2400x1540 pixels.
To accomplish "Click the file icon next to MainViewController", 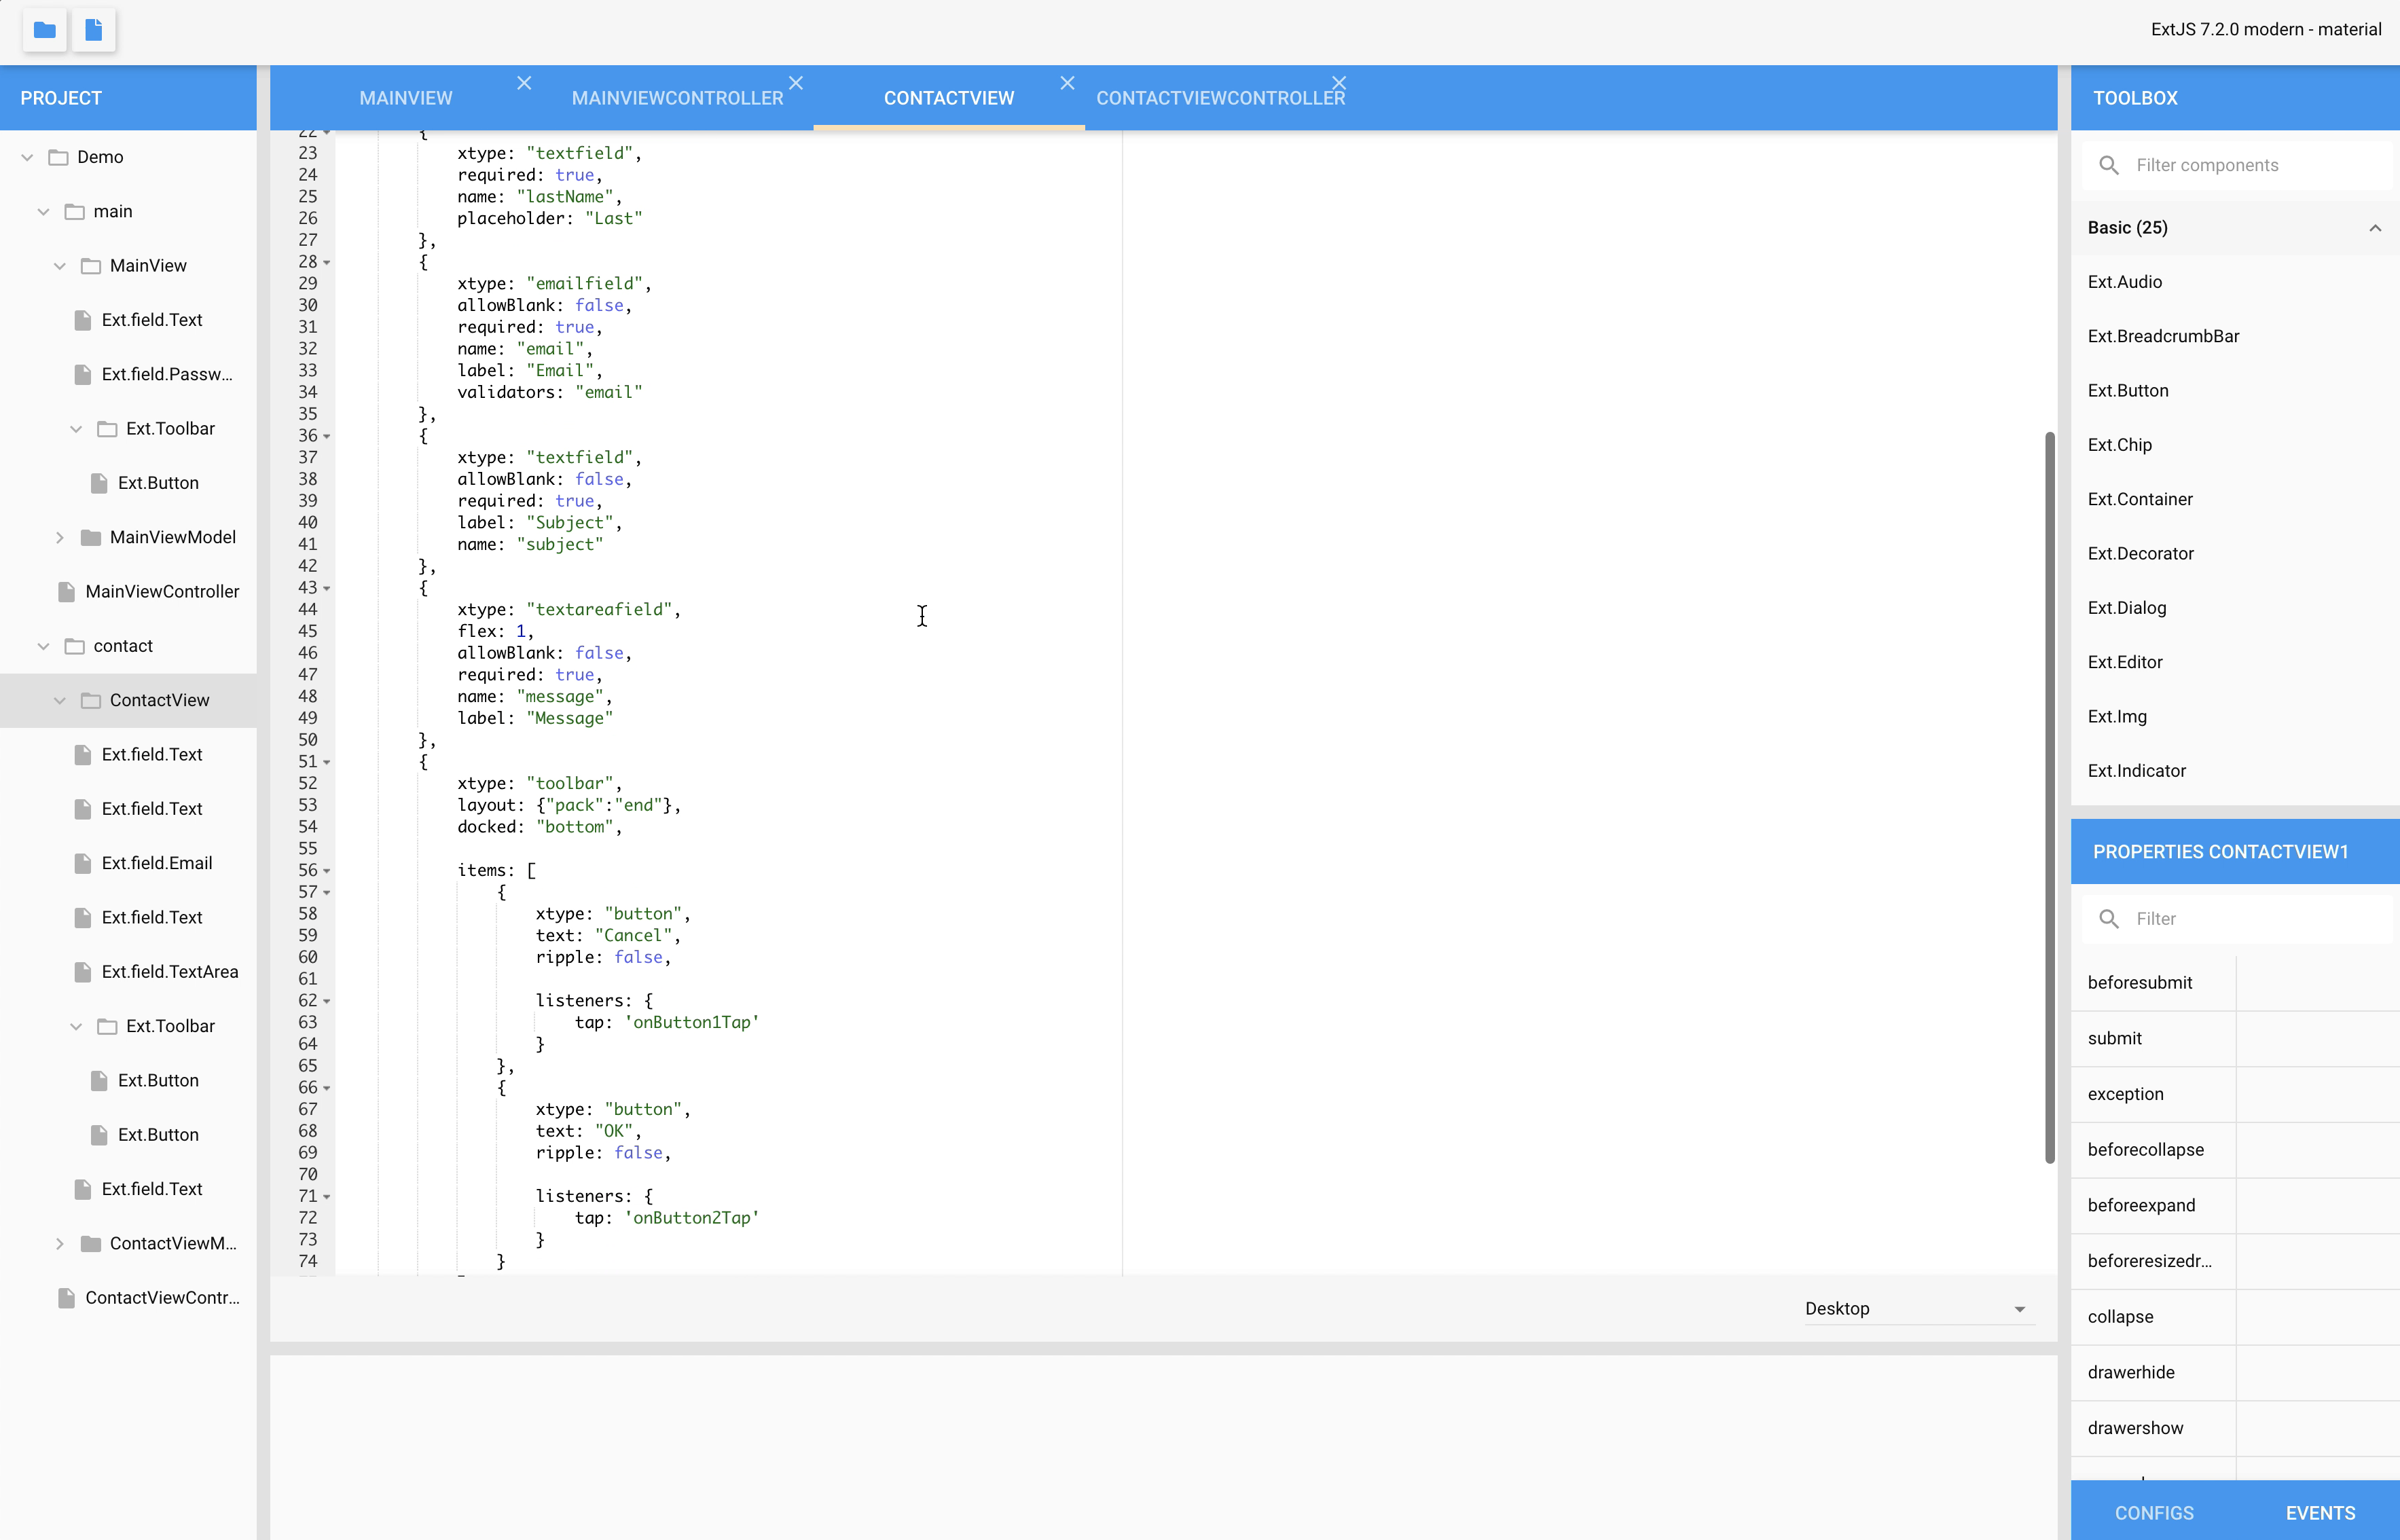I will (x=67, y=592).
